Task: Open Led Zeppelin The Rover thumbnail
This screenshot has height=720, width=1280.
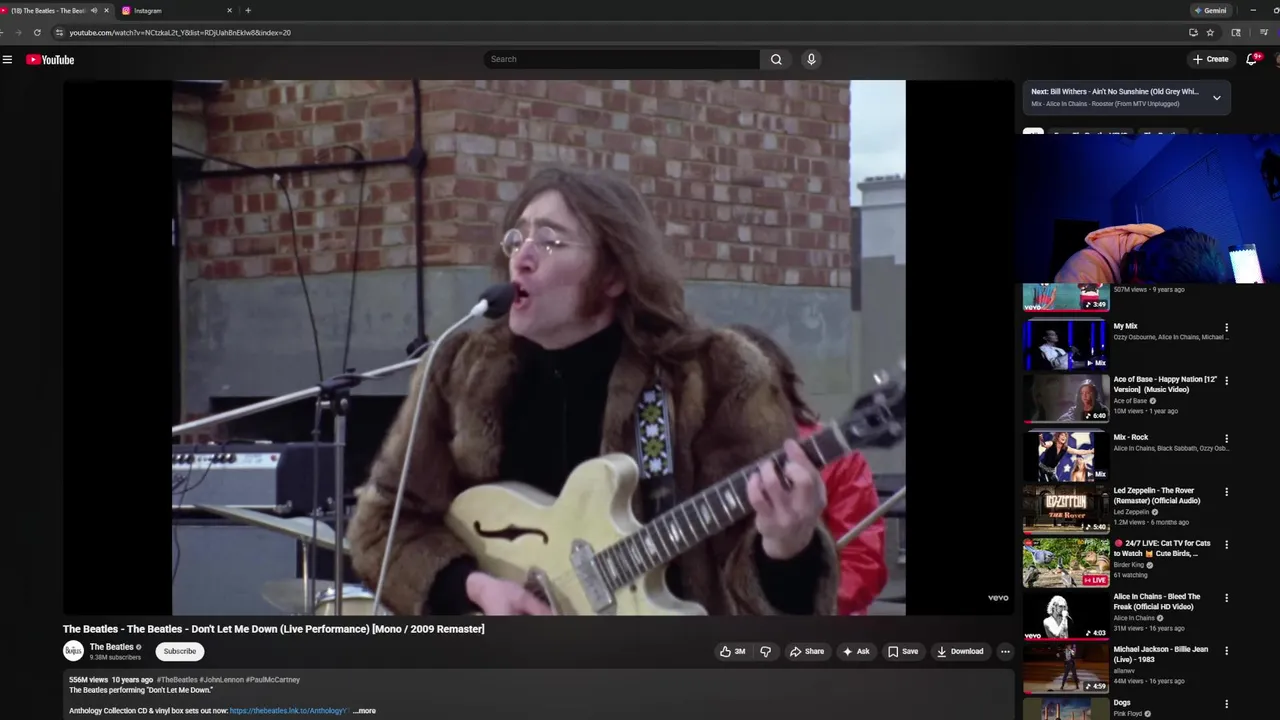Action: [x=1066, y=509]
